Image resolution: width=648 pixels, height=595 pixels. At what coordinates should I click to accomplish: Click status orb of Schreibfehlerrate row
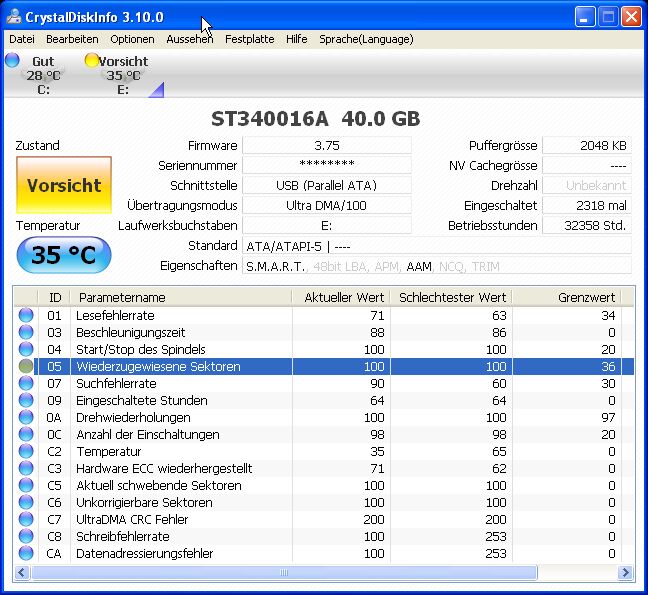coord(26,536)
